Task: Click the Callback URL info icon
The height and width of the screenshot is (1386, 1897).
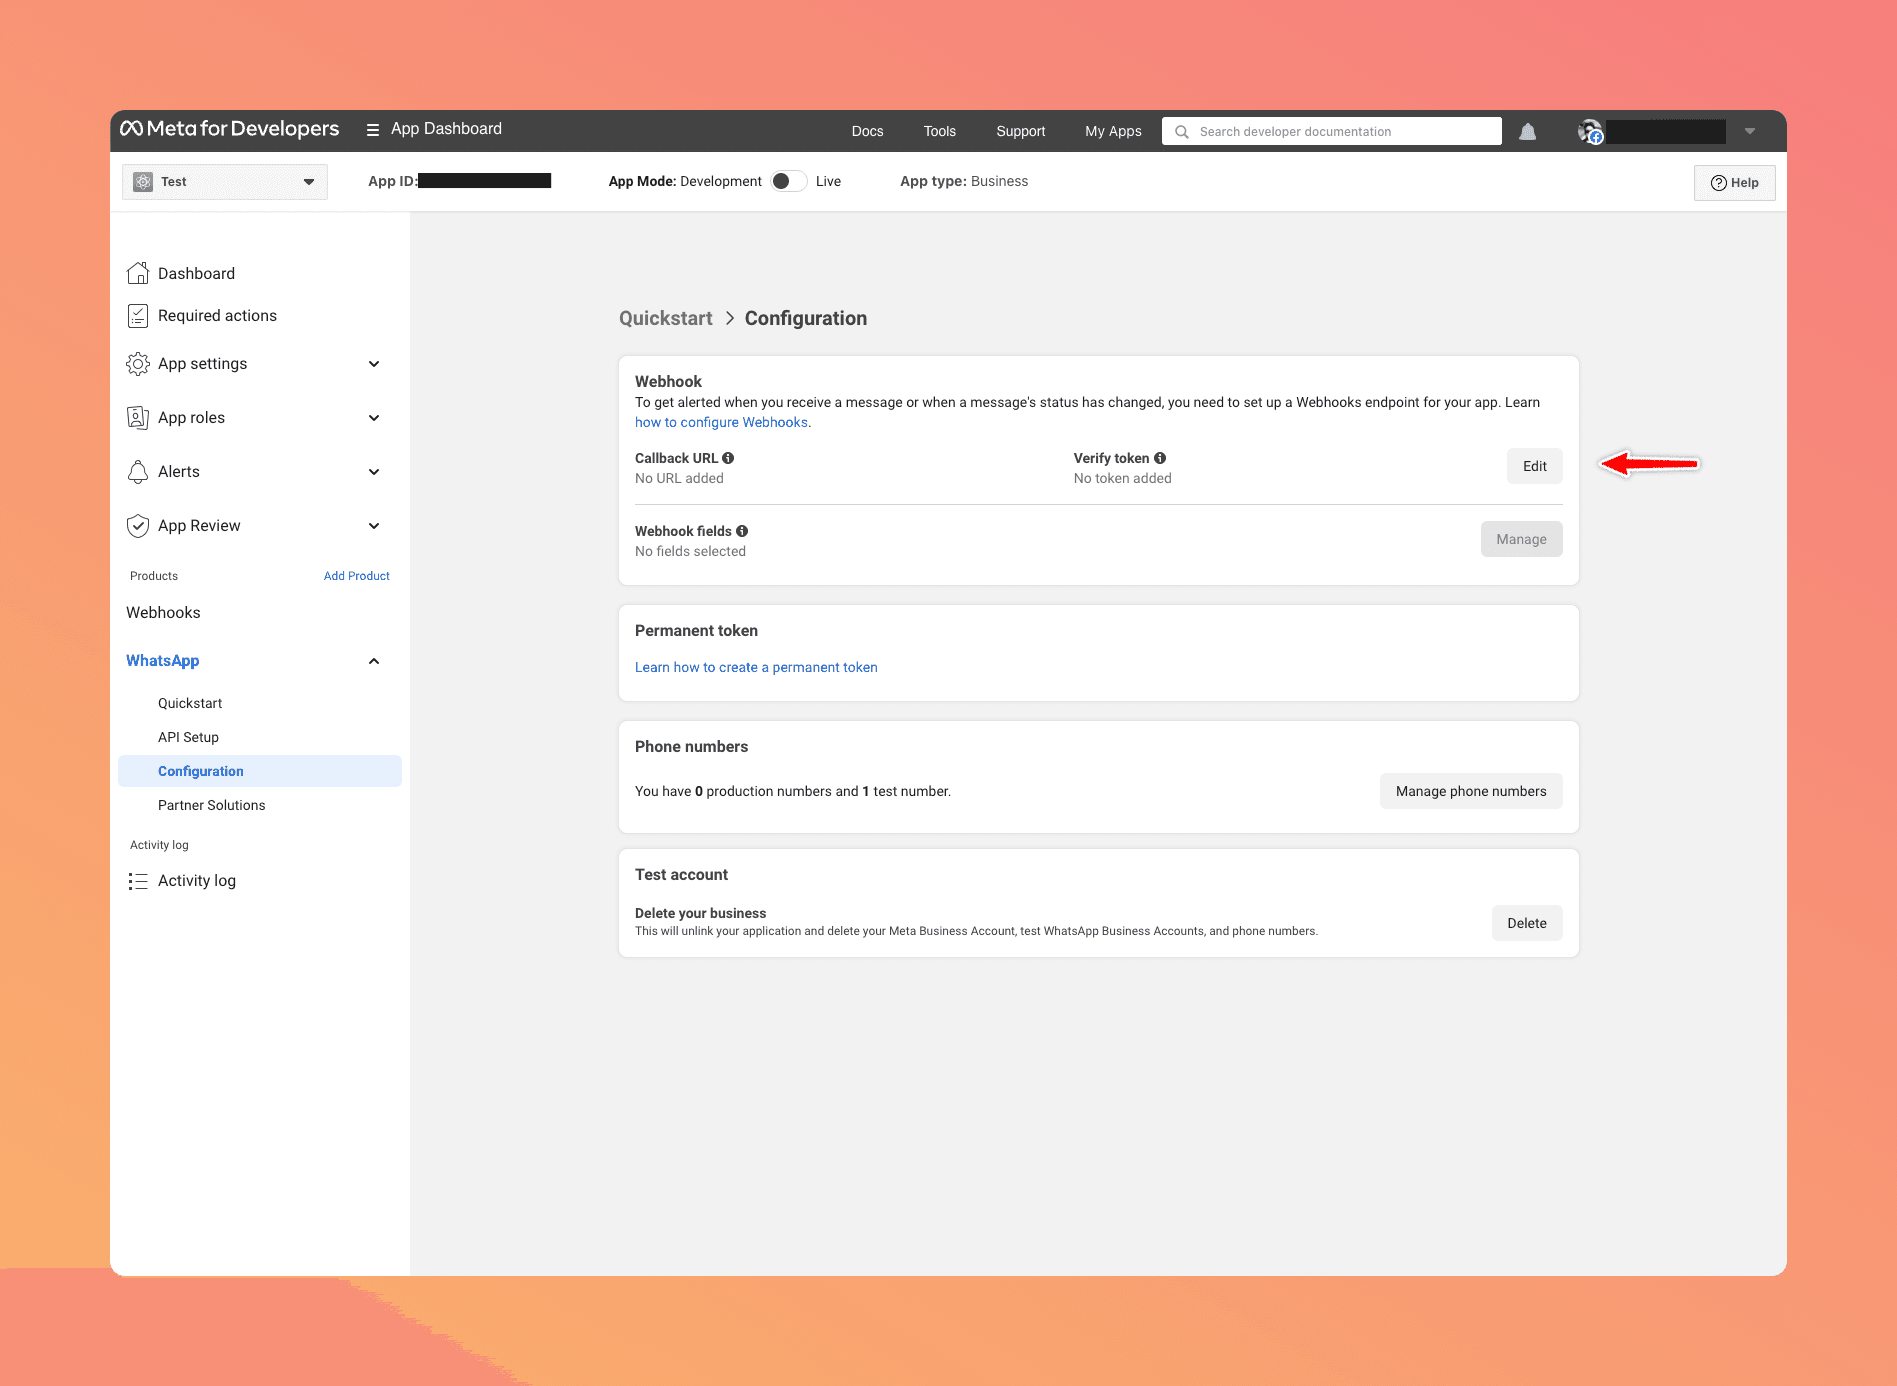Action: point(728,458)
